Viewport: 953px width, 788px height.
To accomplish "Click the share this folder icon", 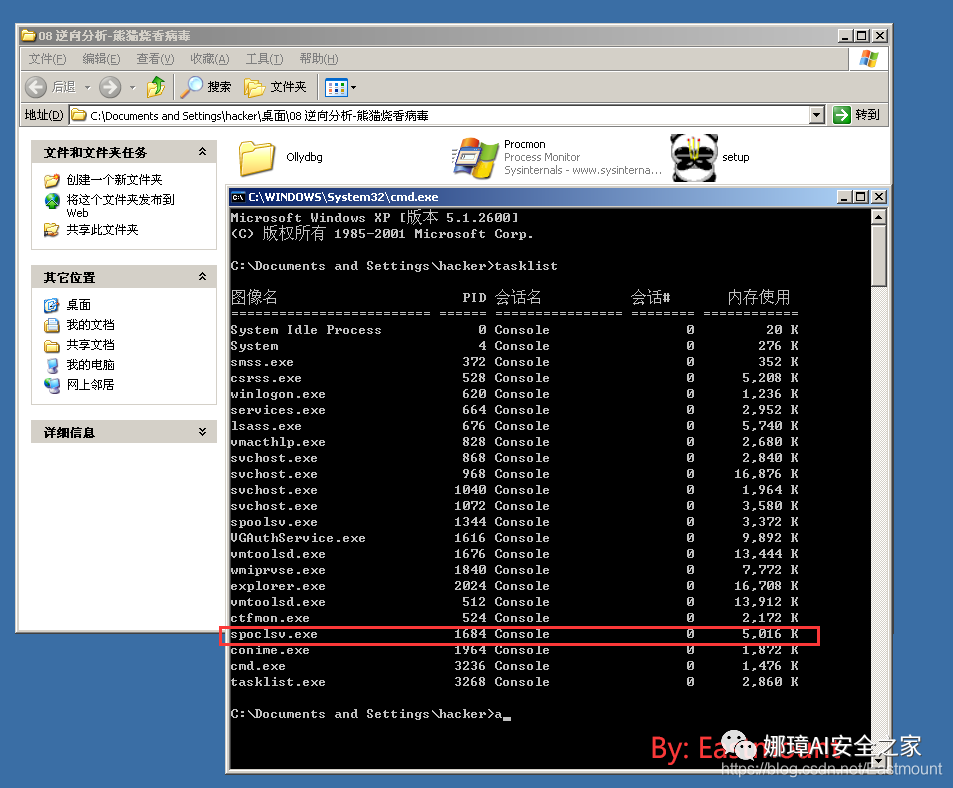I will (x=52, y=230).
